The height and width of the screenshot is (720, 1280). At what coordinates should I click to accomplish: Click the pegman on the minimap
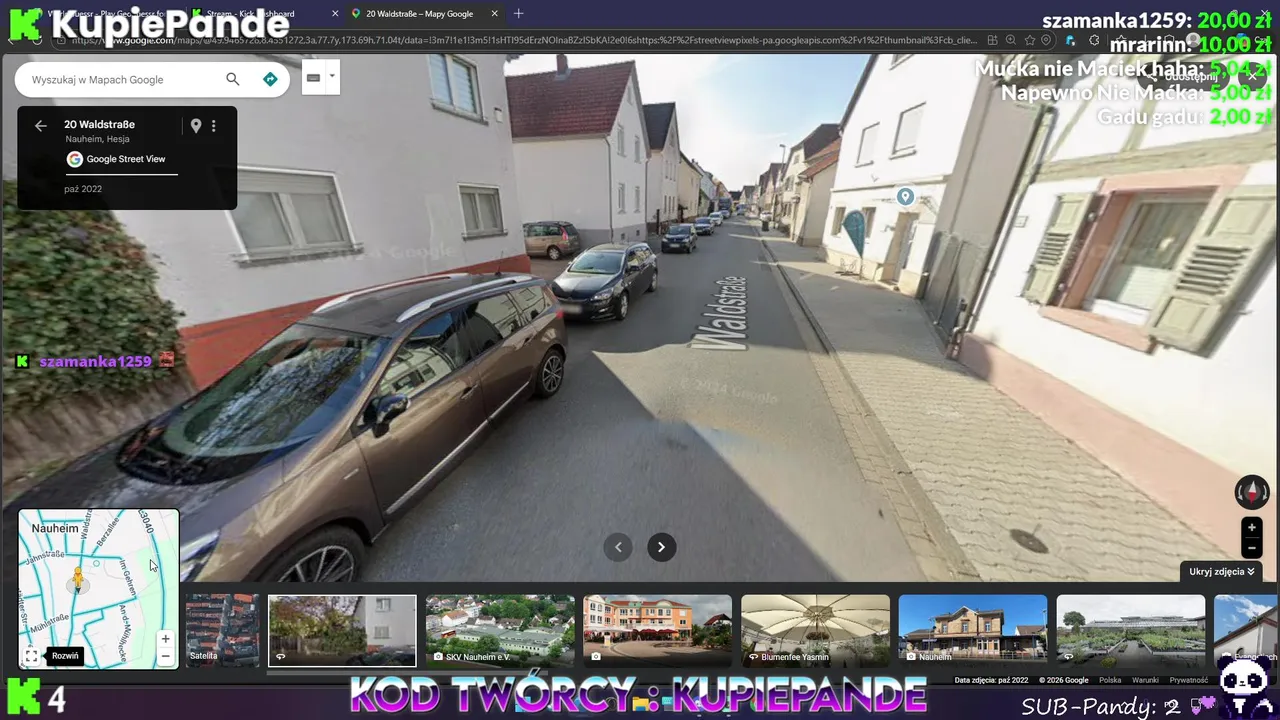78,578
